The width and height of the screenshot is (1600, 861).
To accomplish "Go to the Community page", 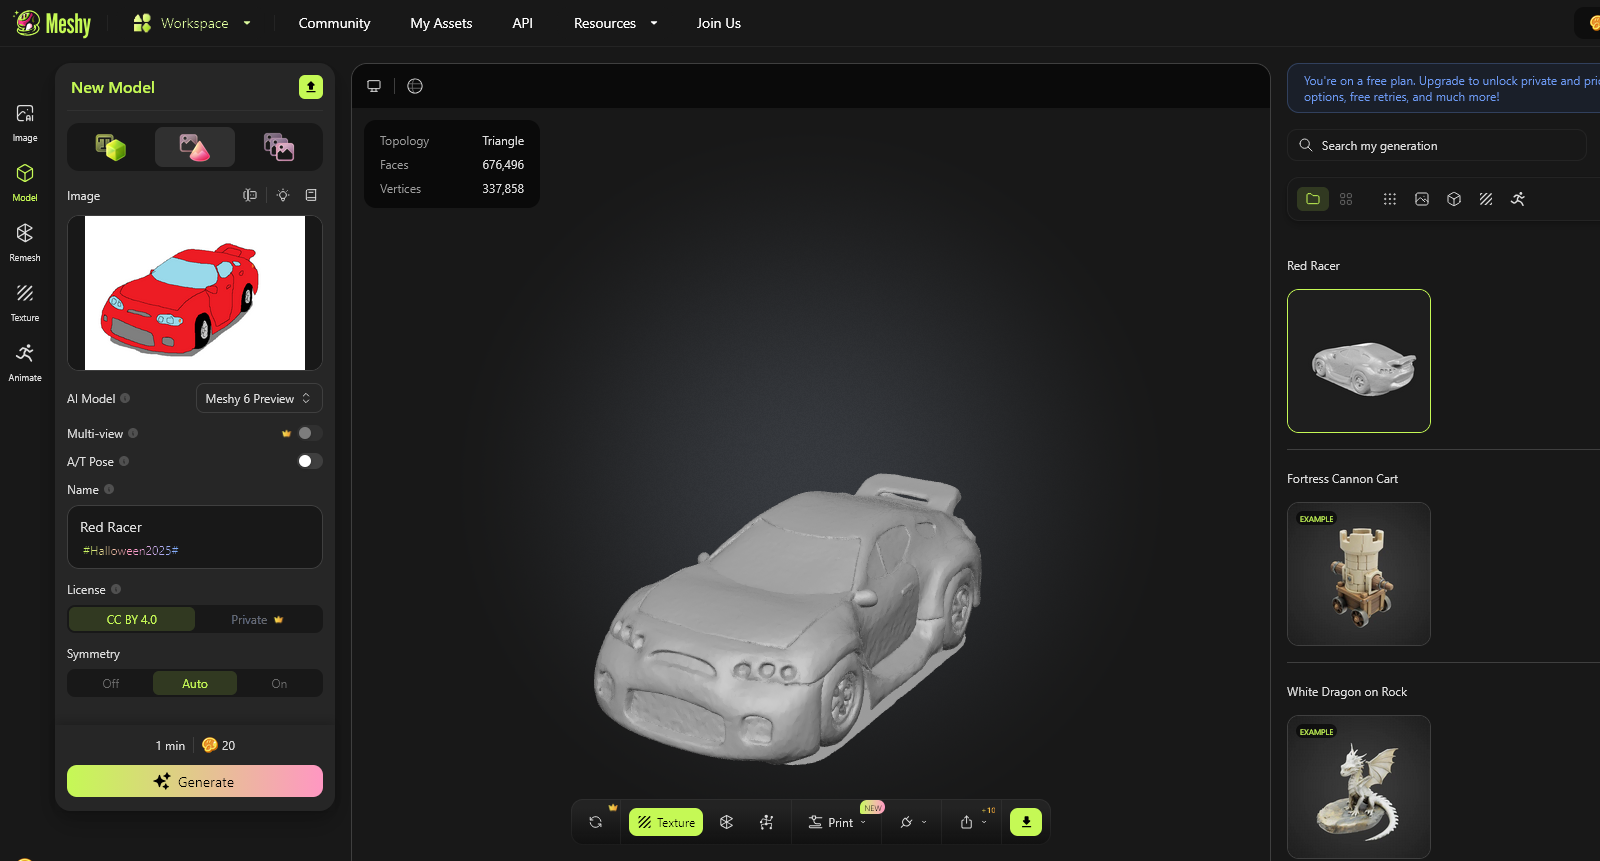I will (x=334, y=23).
